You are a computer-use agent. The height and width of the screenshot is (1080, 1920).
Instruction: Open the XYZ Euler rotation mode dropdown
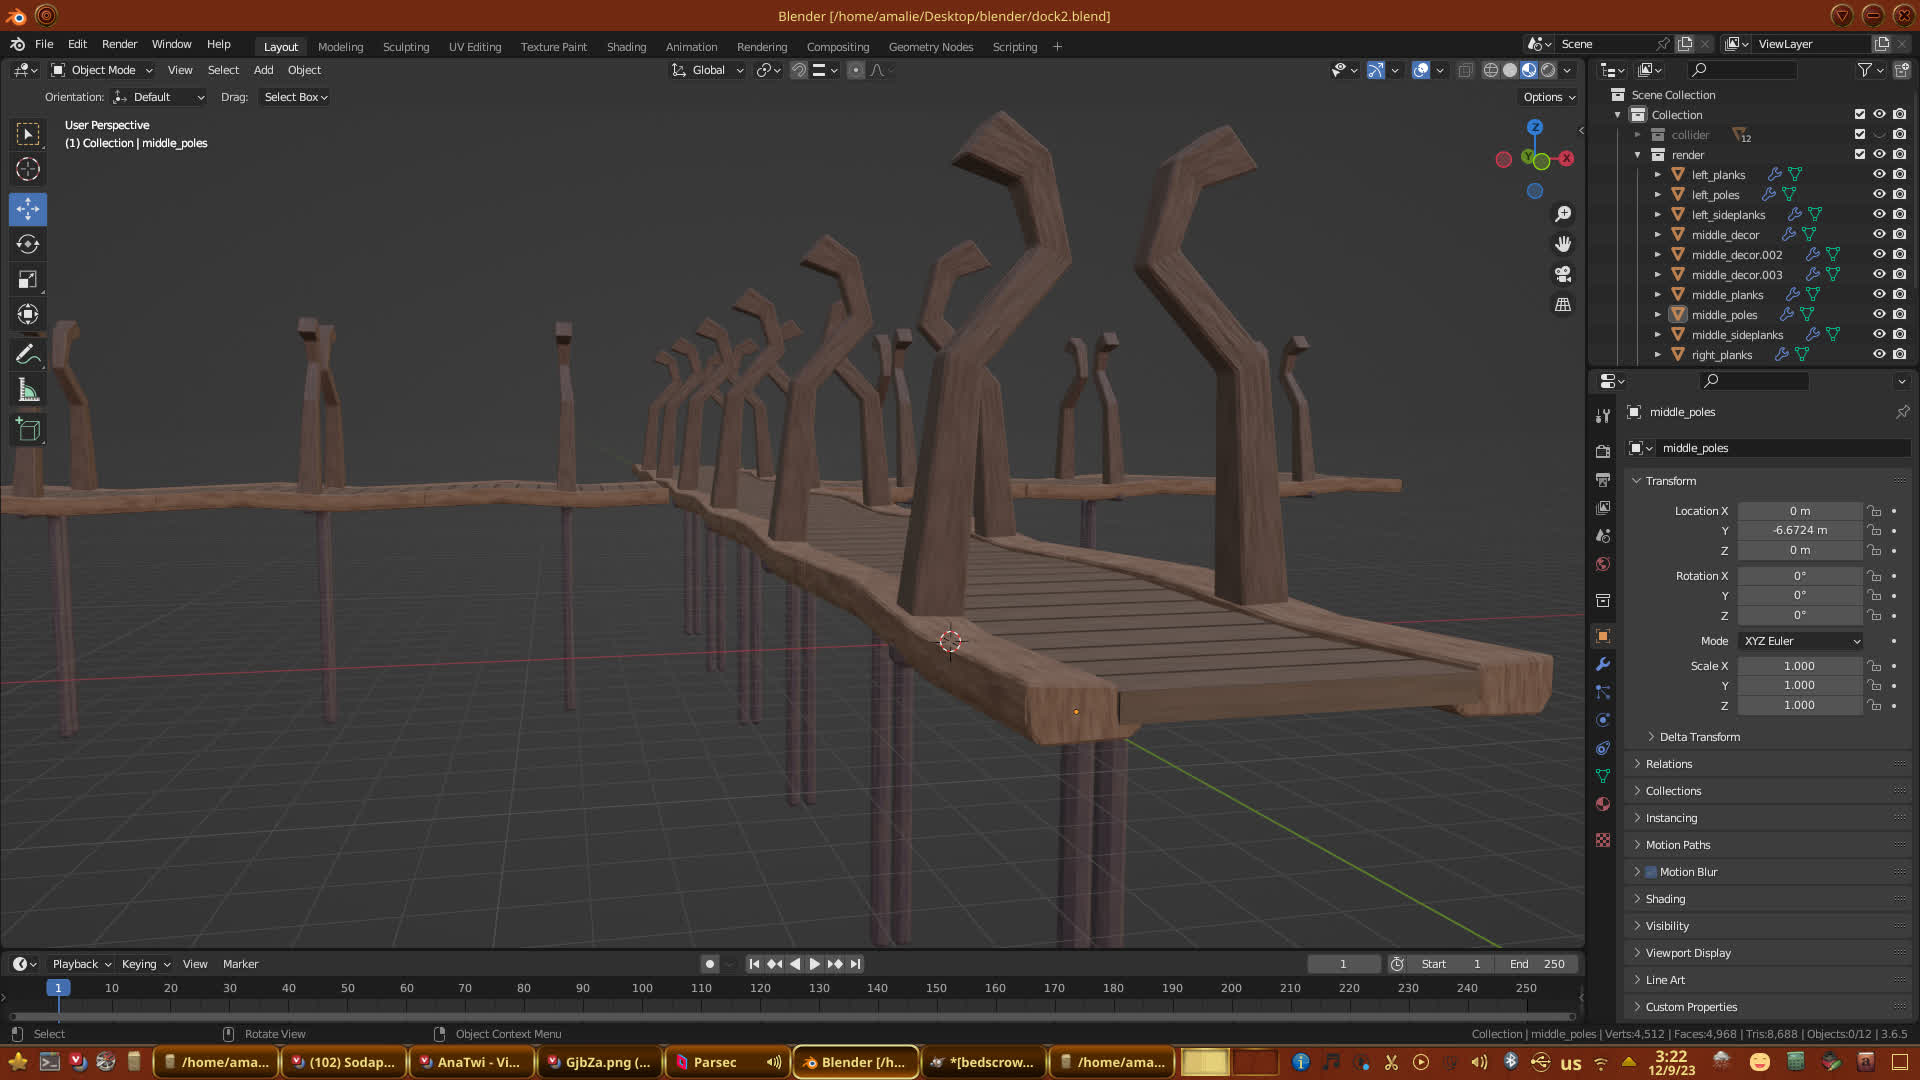pos(1801,641)
